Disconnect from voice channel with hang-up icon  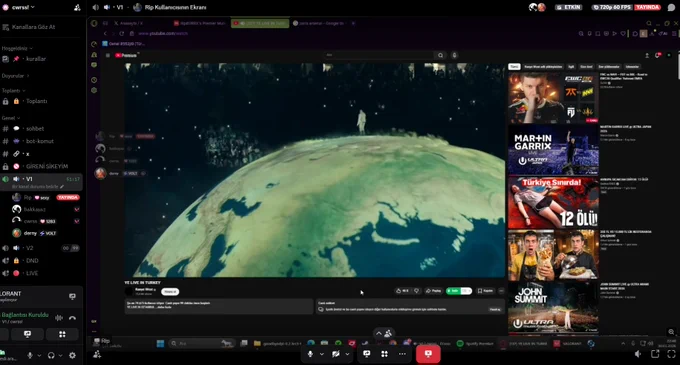pos(72,318)
